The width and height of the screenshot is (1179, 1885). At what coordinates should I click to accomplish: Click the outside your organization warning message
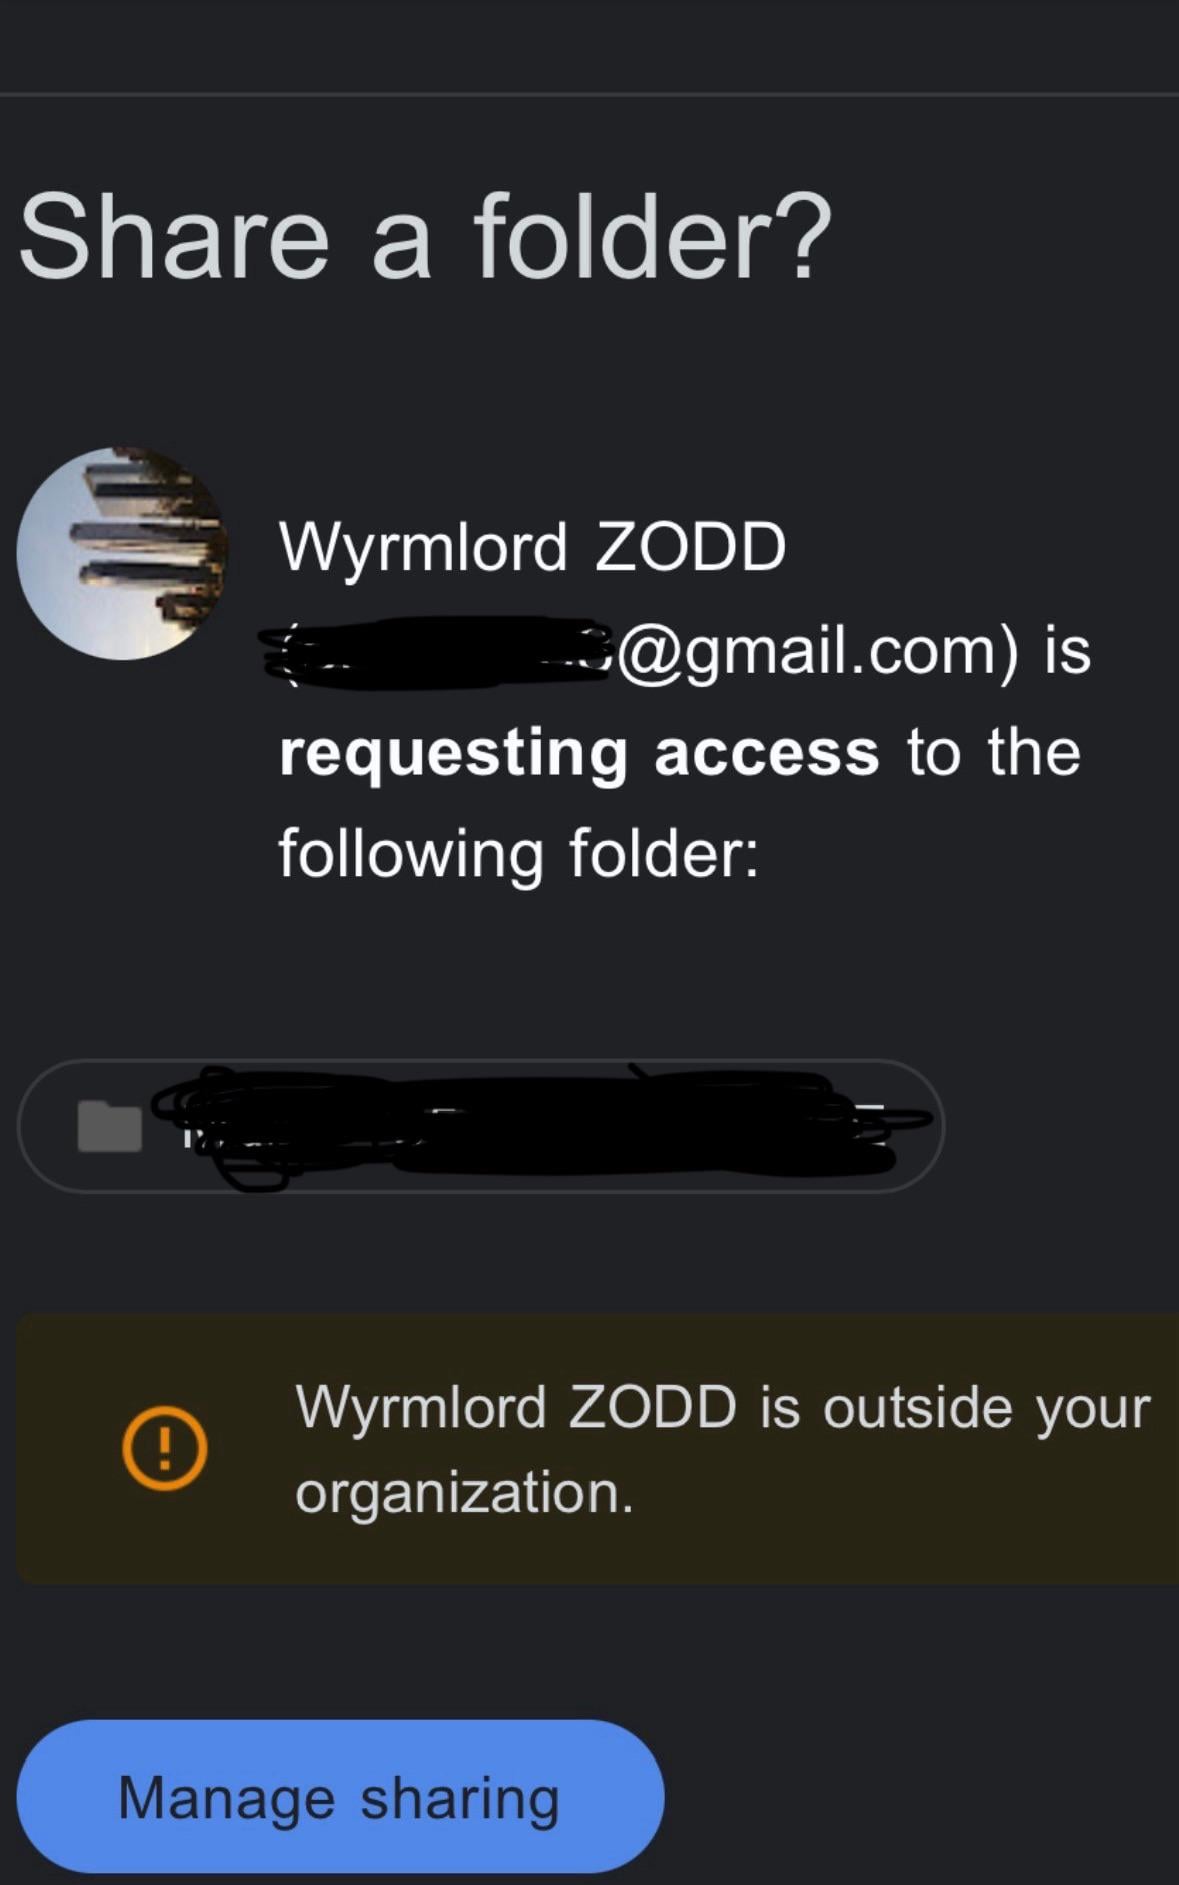(x=722, y=1449)
